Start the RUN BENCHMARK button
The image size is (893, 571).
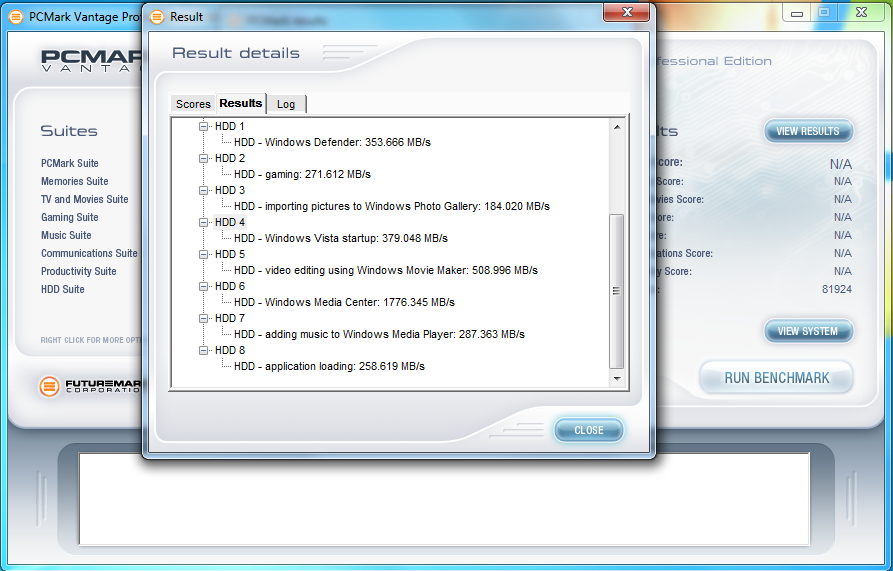777,378
